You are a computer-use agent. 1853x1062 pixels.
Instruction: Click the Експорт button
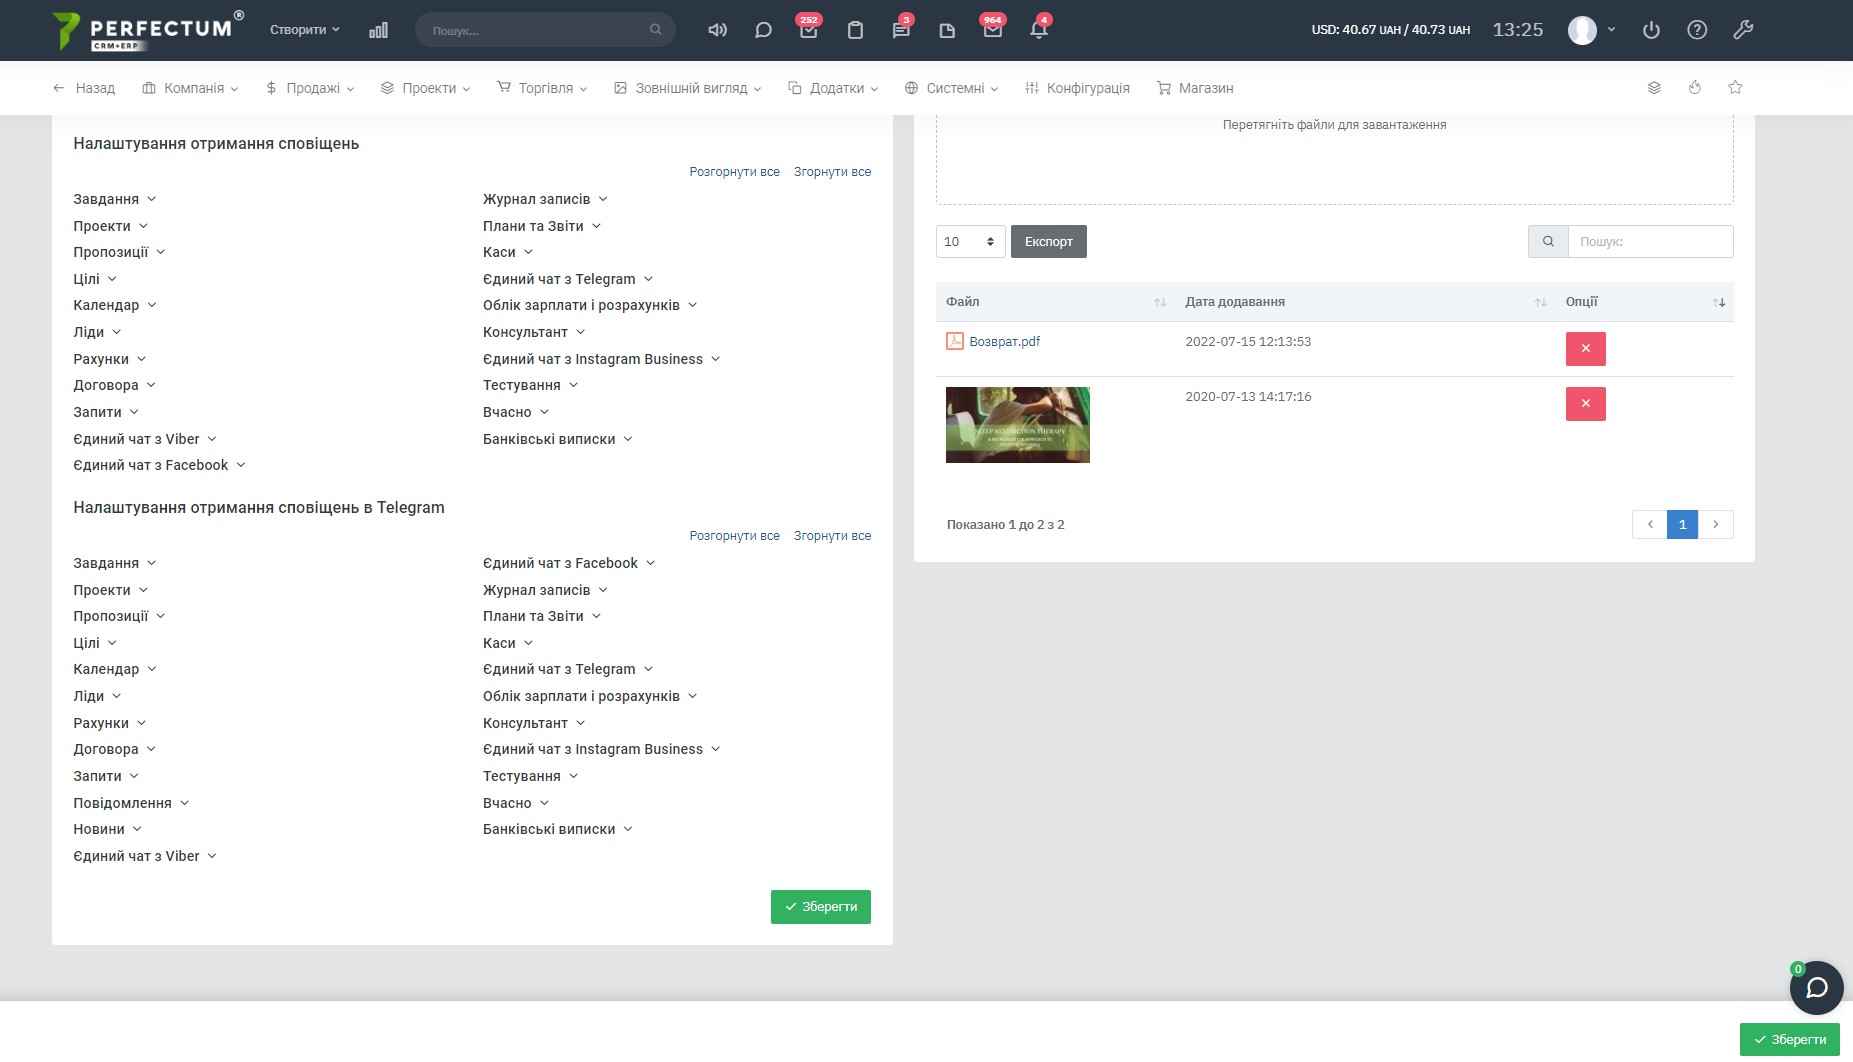pyautogui.click(x=1048, y=242)
